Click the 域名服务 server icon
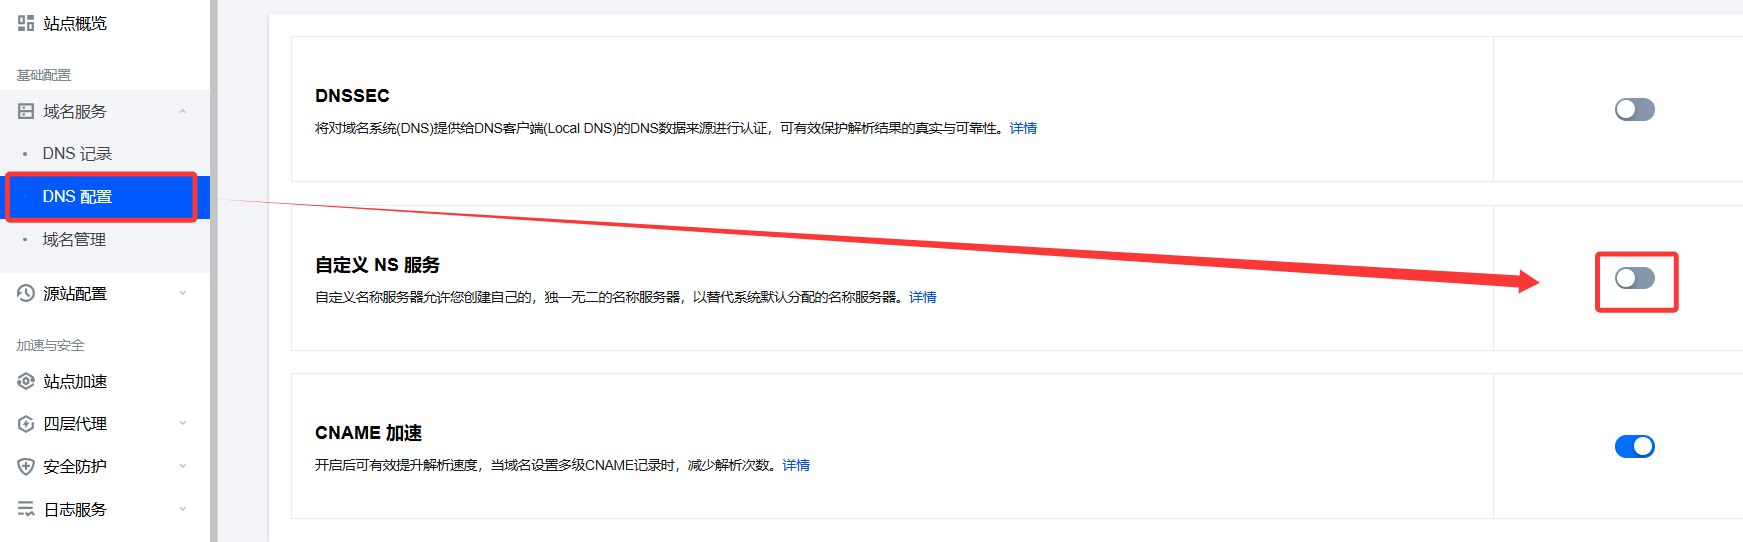The width and height of the screenshot is (1743, 542). pos(26,111)
